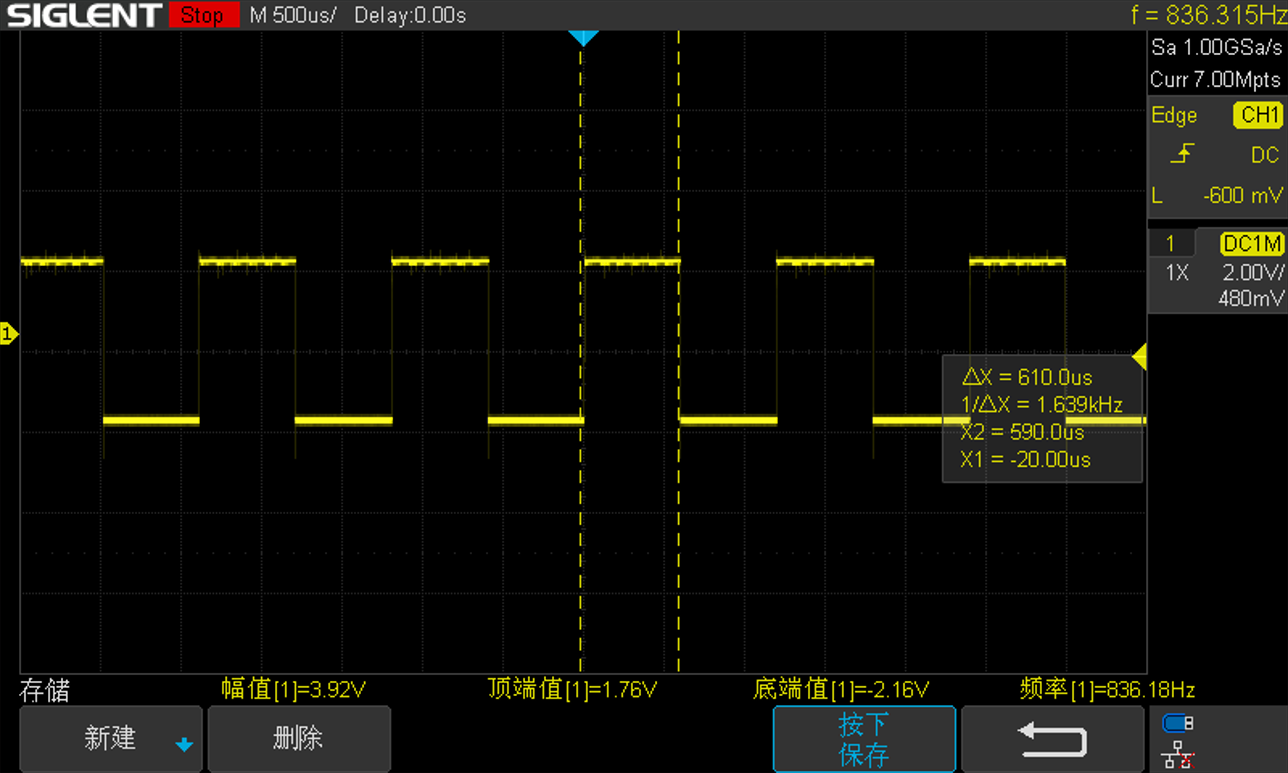Click the DC1M channel coupling badge
Viewport: 1288px width, 773px height.
pyautogui.click(x=1252, y=243)
